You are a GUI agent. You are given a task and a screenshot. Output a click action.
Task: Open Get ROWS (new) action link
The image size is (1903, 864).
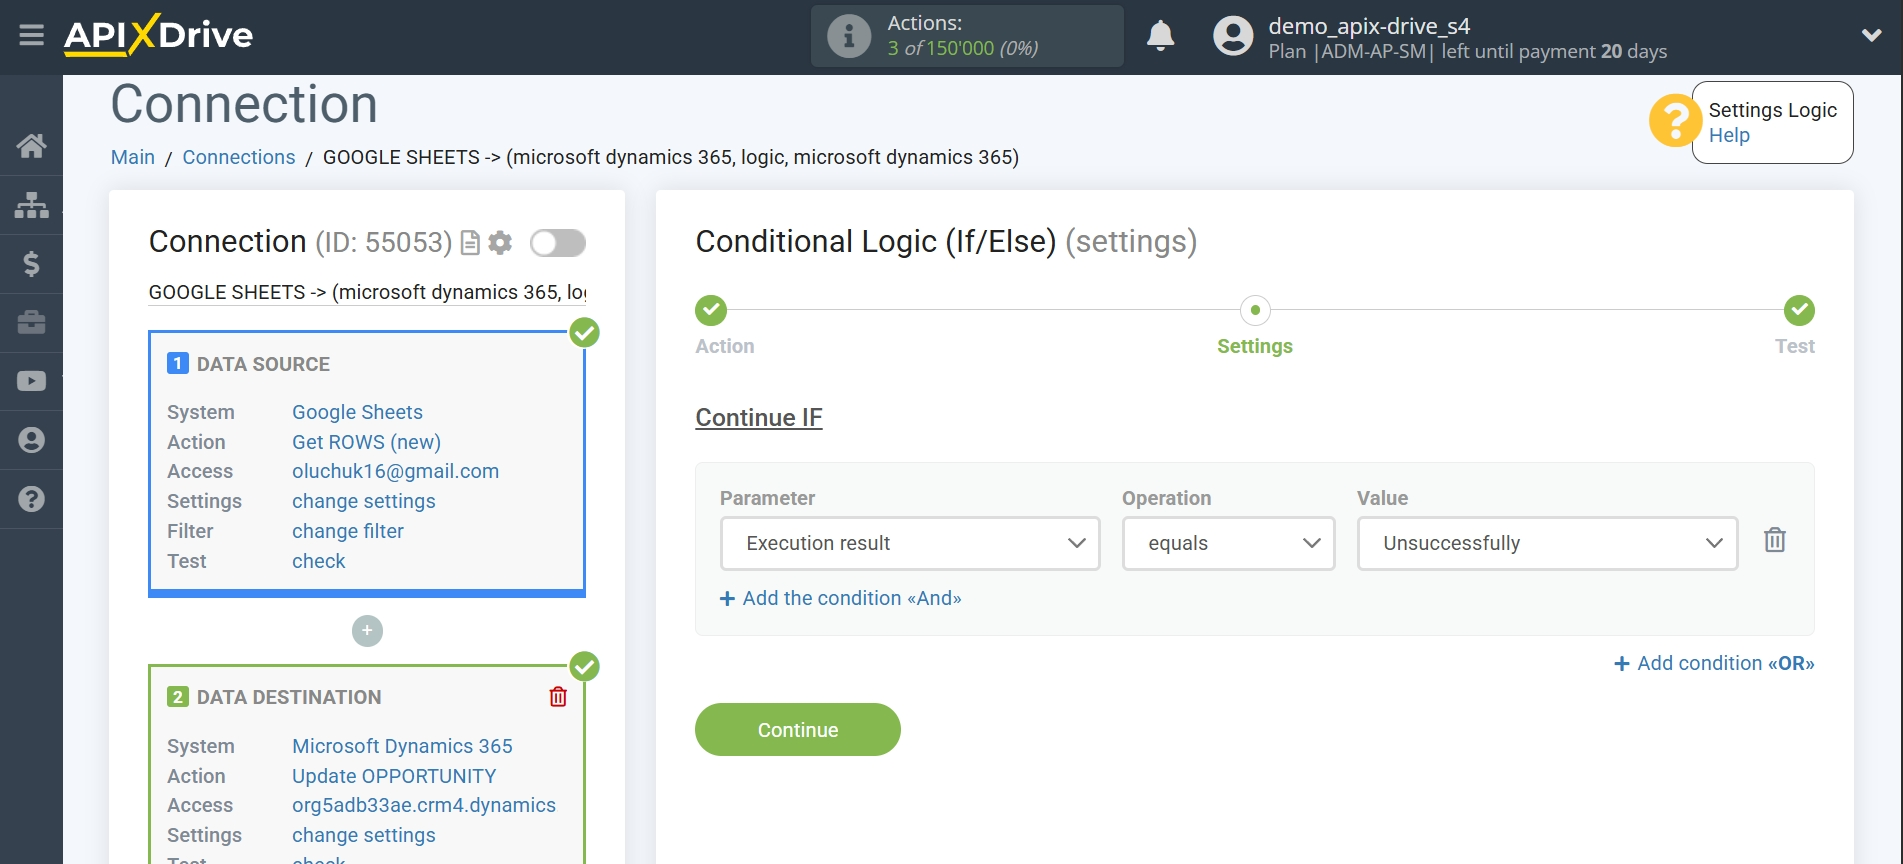(x=366, y=442)
